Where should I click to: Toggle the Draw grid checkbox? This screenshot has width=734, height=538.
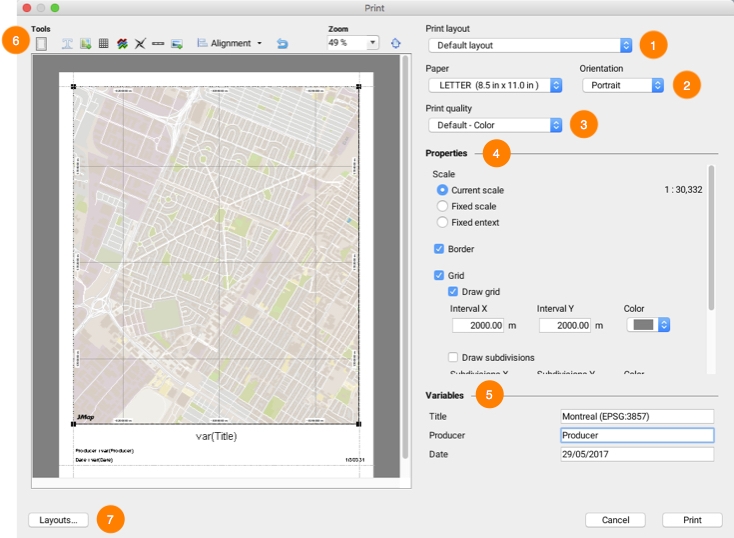click(x=453, y=292)
